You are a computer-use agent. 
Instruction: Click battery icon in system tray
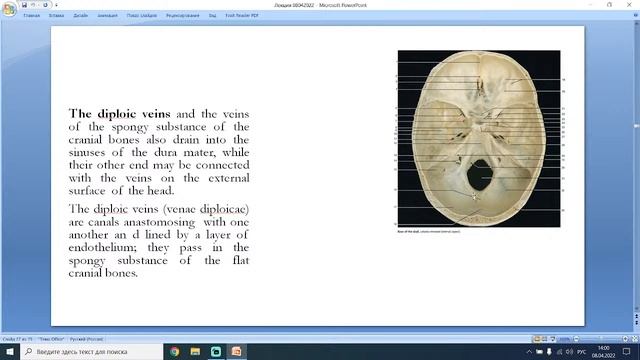point(539,351)
